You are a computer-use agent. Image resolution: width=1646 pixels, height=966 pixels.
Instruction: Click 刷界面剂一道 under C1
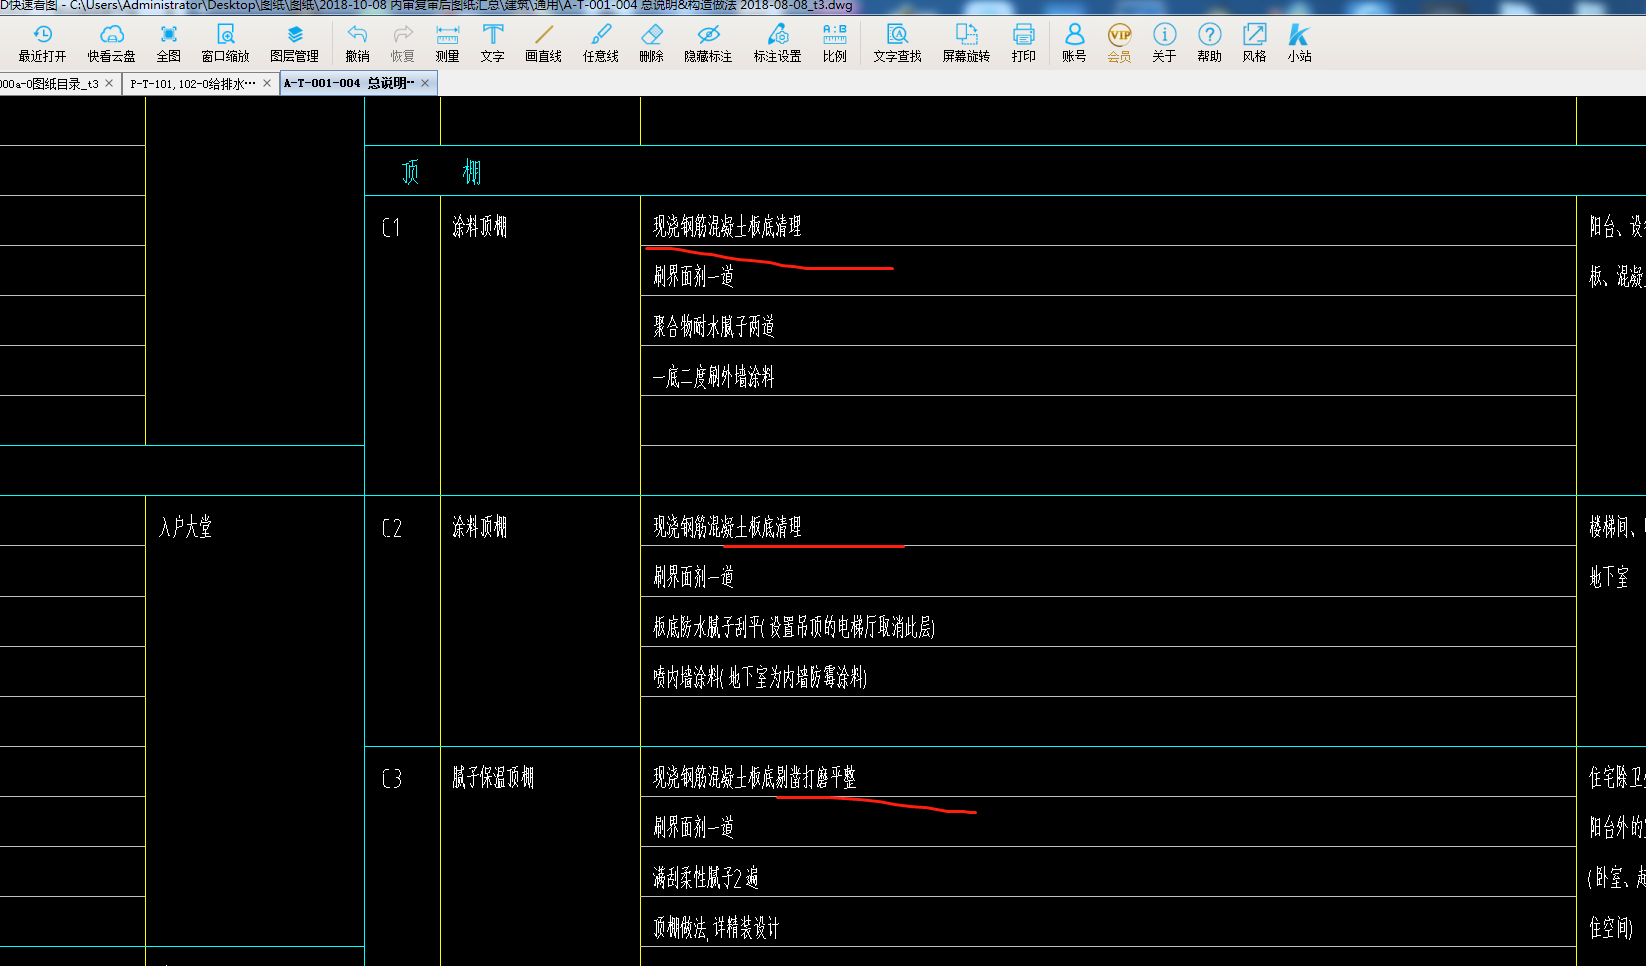point(694,277)
